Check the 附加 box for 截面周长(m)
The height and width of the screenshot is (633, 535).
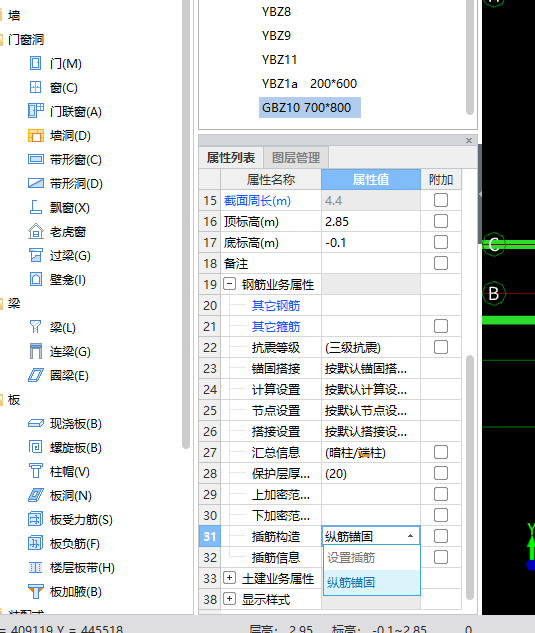click(441, 200)
